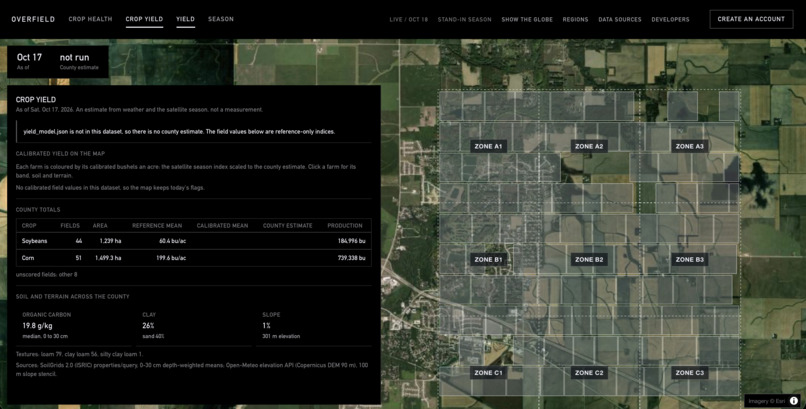Click the 'Imagery © Esri' attribution text
The width and height of the screenshot is (806, 409).
coord(767,401)
